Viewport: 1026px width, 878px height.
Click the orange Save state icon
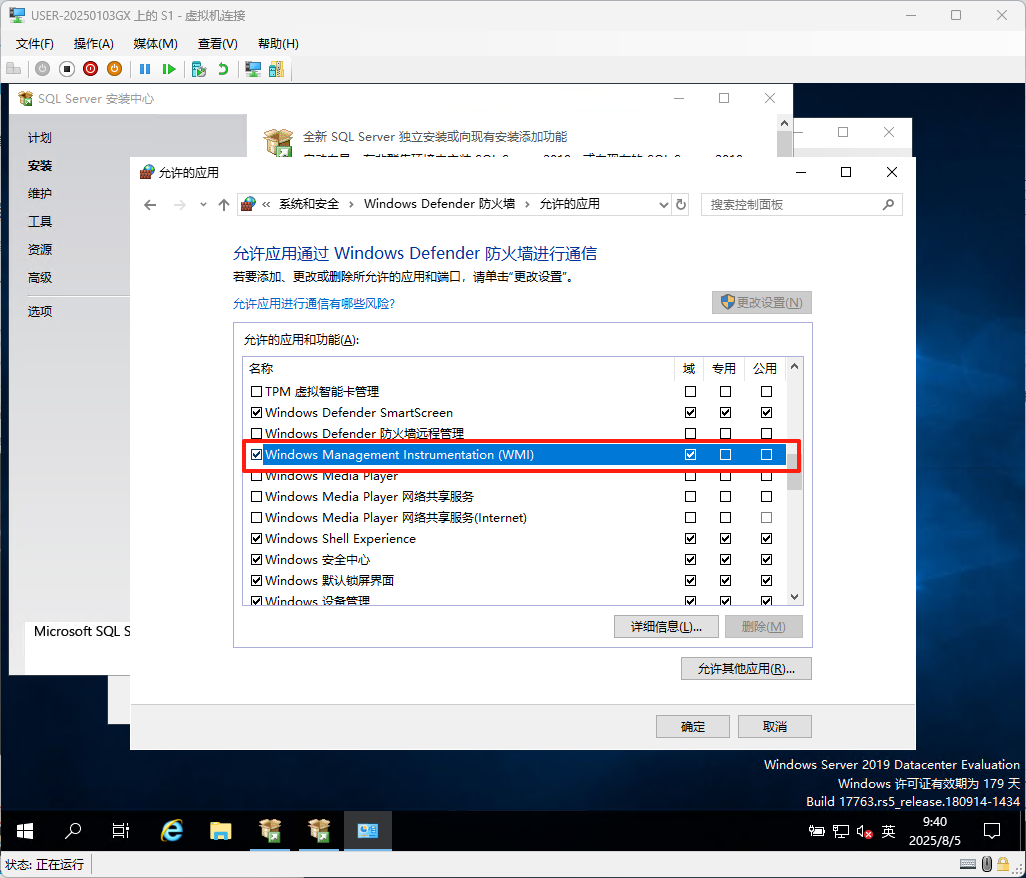(x=115, y=69)
